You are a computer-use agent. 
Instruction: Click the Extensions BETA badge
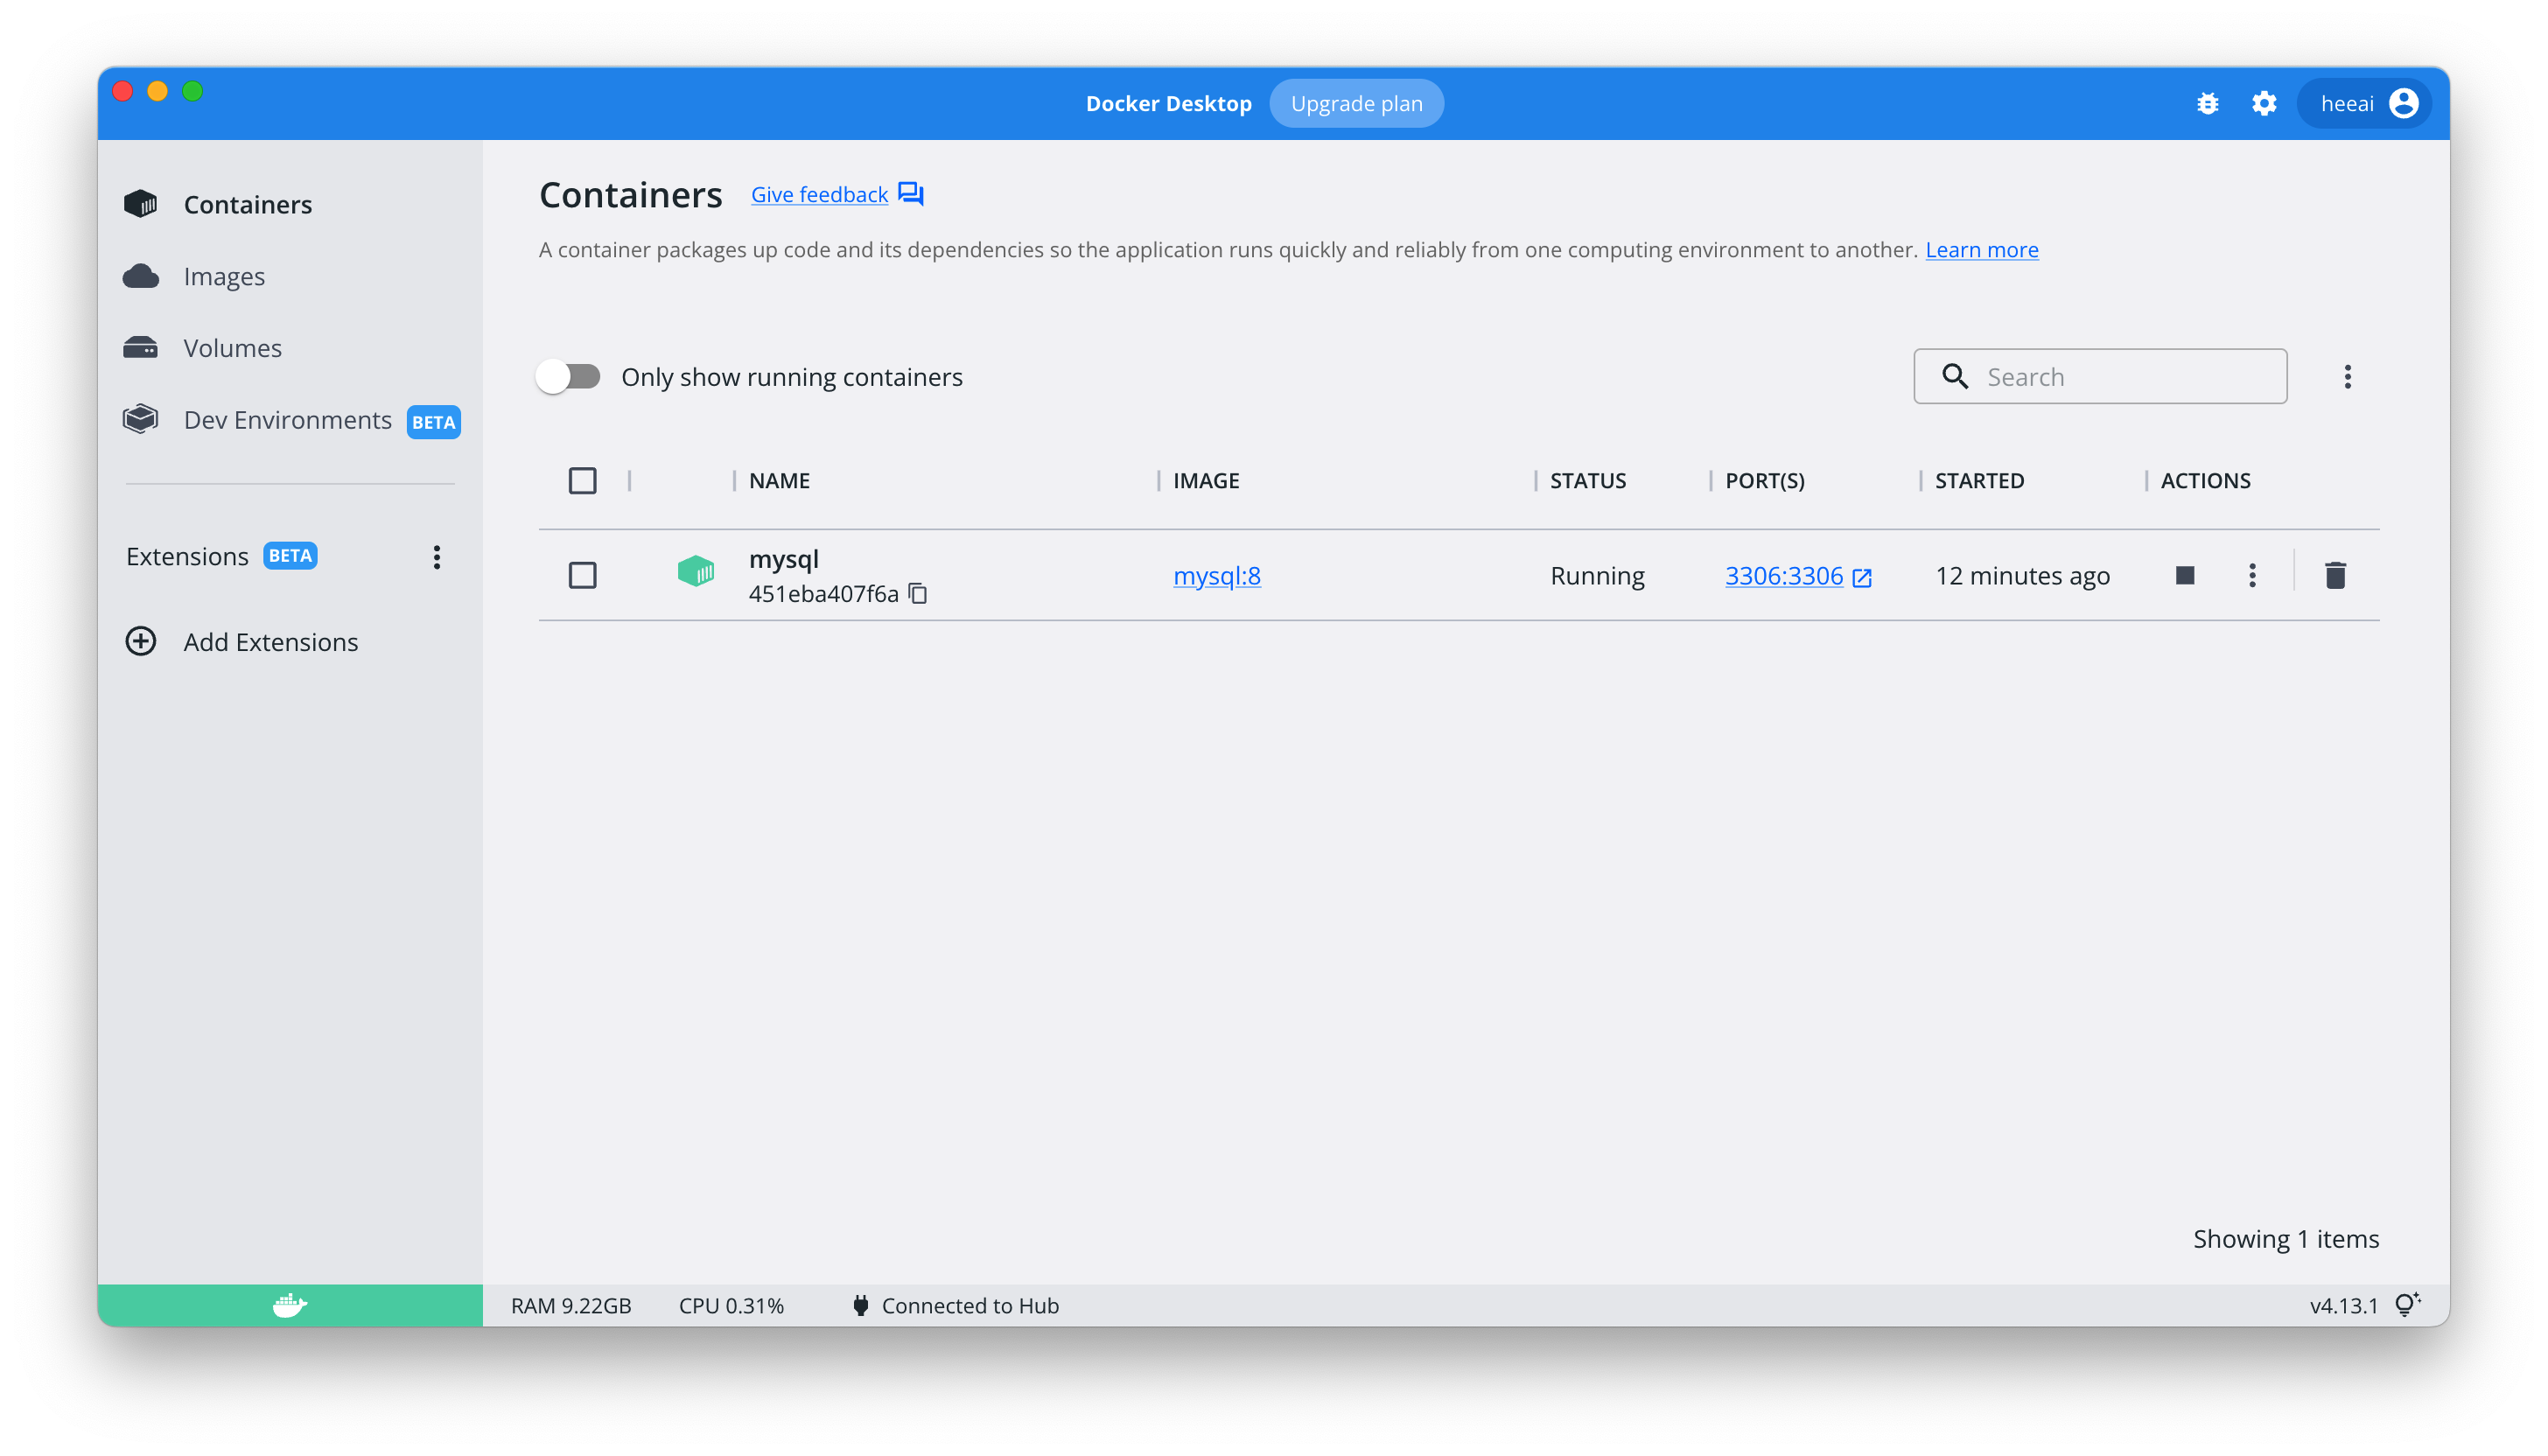290,556
